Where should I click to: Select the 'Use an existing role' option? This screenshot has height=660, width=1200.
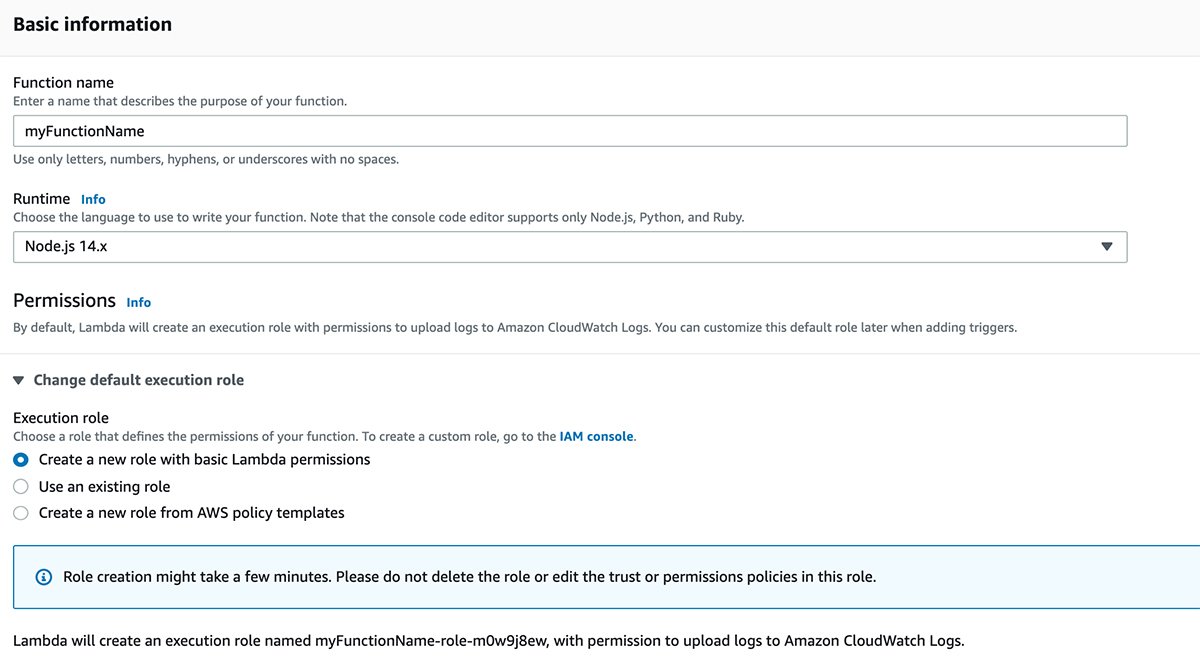click(x=20, y=486)
